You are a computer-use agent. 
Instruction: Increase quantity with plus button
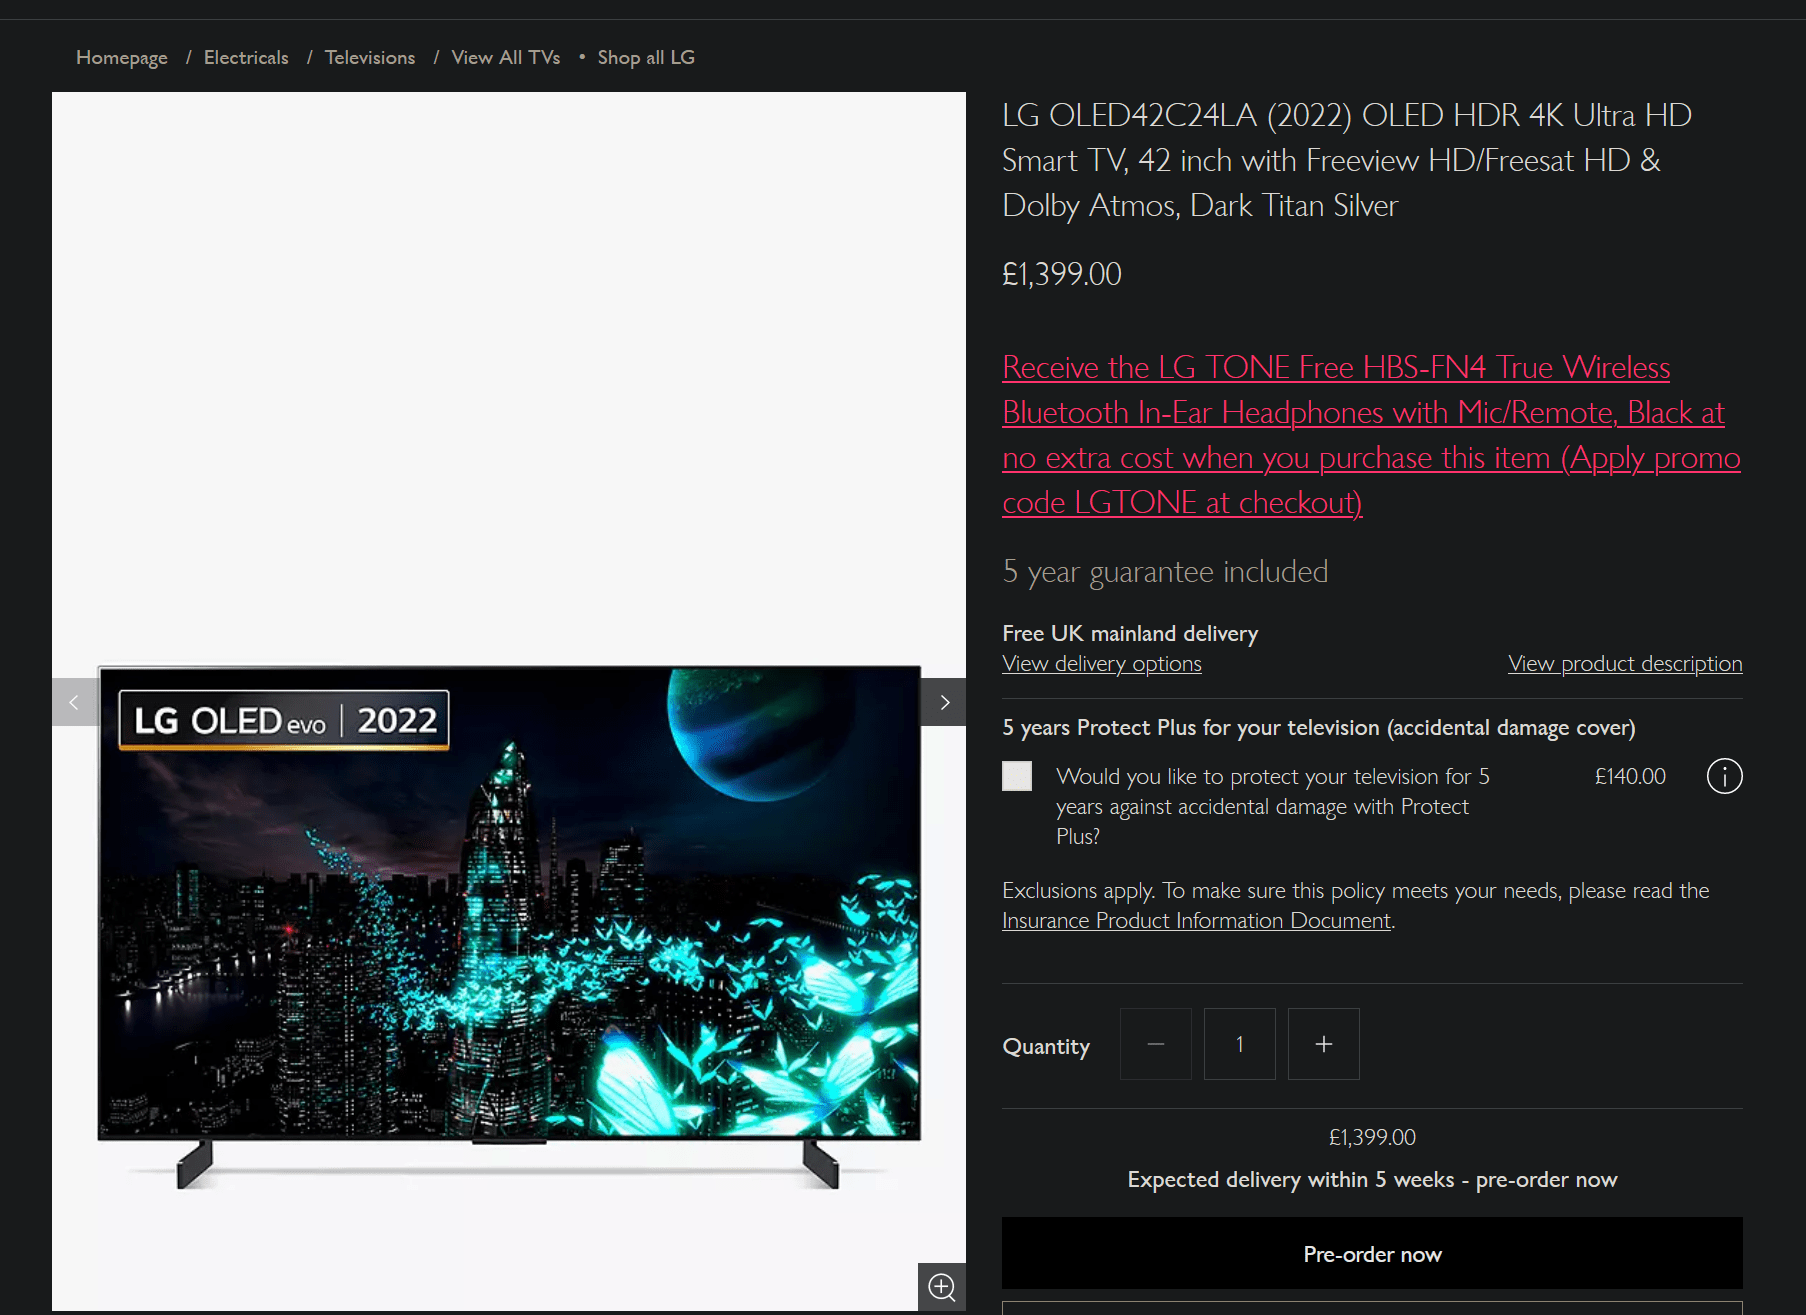click(1324, 1044)
